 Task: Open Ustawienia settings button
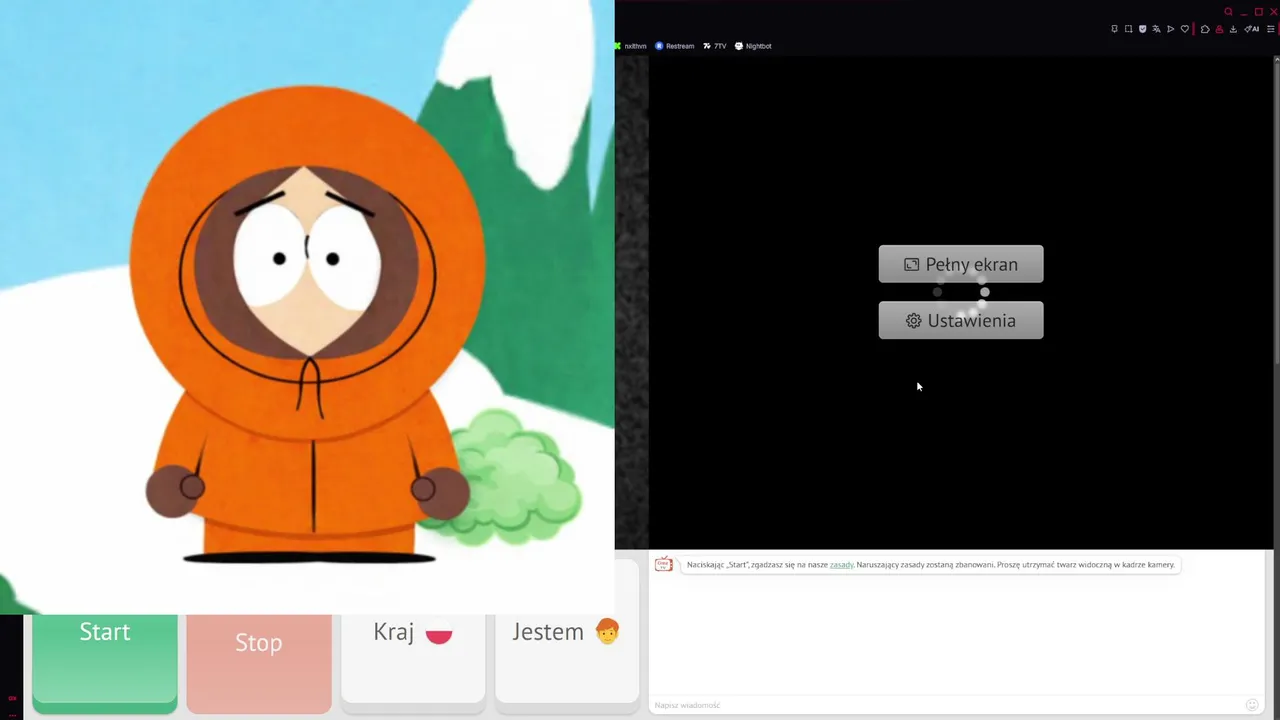pos(961,320)
